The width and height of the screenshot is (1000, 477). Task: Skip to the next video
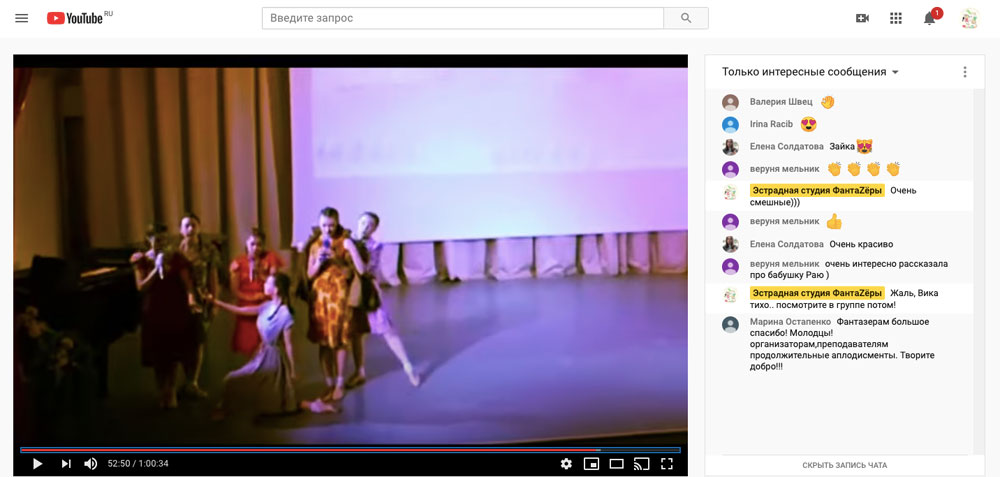click(66, 464)
